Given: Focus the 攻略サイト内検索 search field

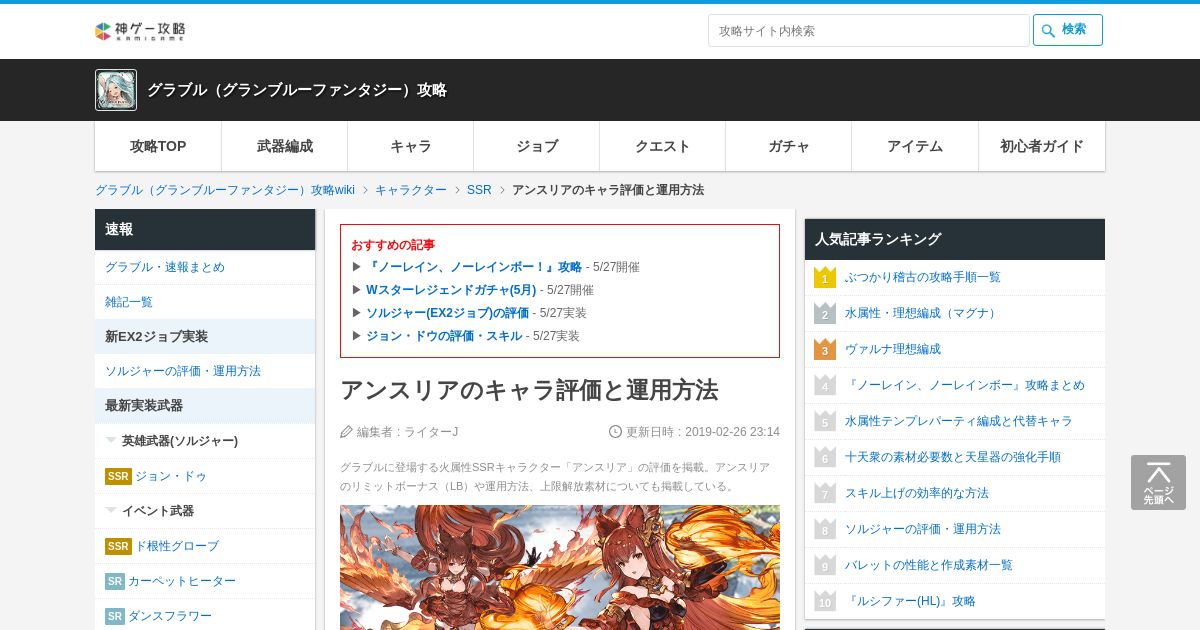Looking at the screenshot, I should click(868, 30).
